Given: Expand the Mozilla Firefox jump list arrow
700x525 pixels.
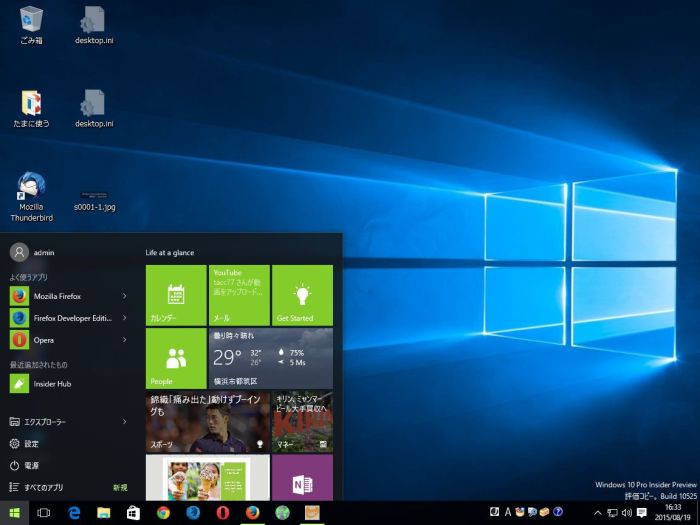Looking at the screenshot, I should coord(124,296).
